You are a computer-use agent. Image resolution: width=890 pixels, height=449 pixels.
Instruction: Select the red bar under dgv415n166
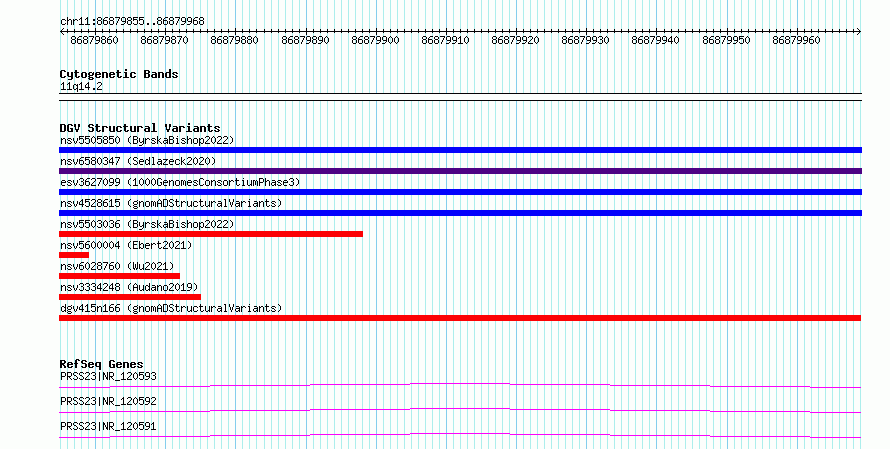pos(460,318)
